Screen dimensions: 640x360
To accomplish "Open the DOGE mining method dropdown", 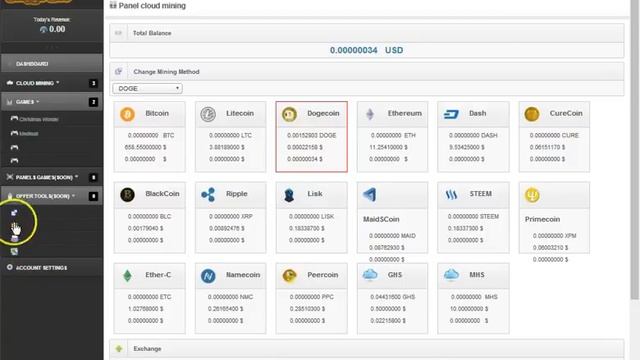I will [x=147, y=88].
